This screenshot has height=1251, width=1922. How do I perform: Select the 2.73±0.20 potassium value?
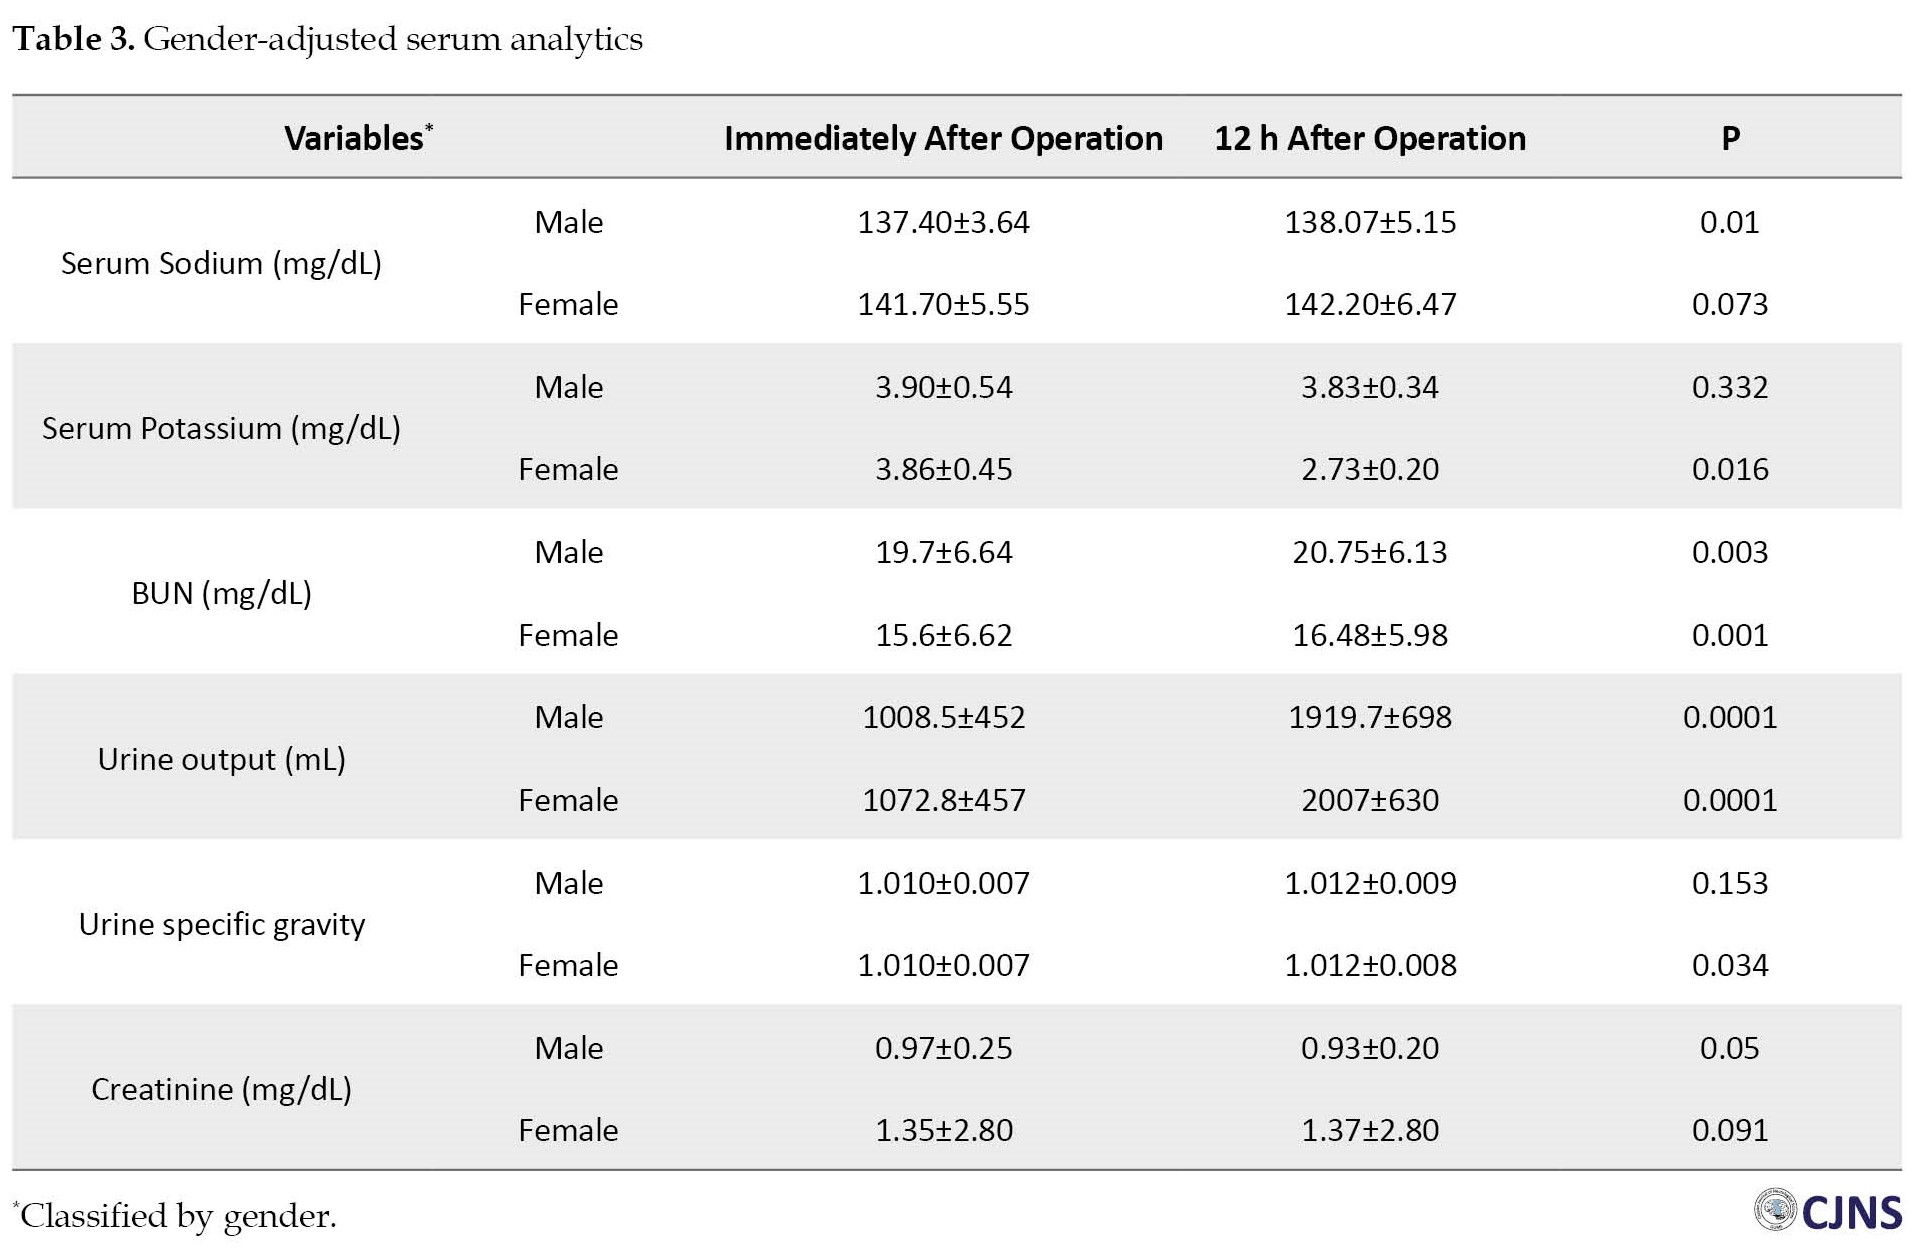coord(1369,469)
